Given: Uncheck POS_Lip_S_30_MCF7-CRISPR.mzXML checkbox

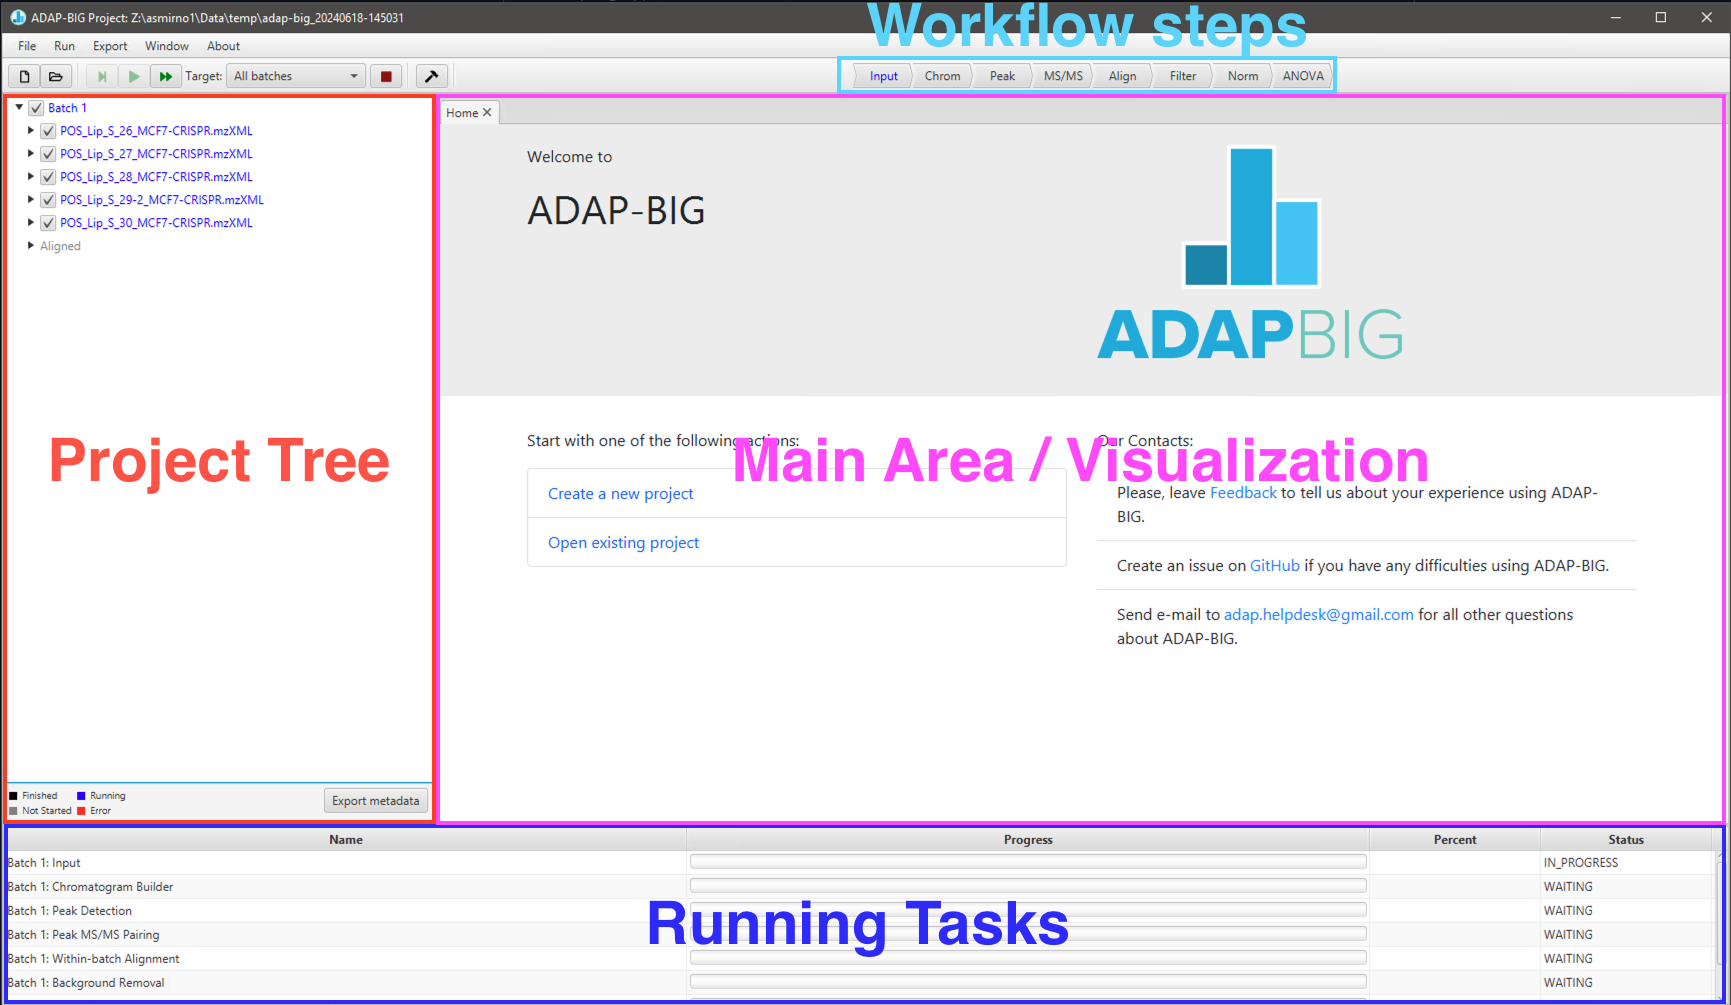Looking at the screenshot, I should click(x=48, y=223).
